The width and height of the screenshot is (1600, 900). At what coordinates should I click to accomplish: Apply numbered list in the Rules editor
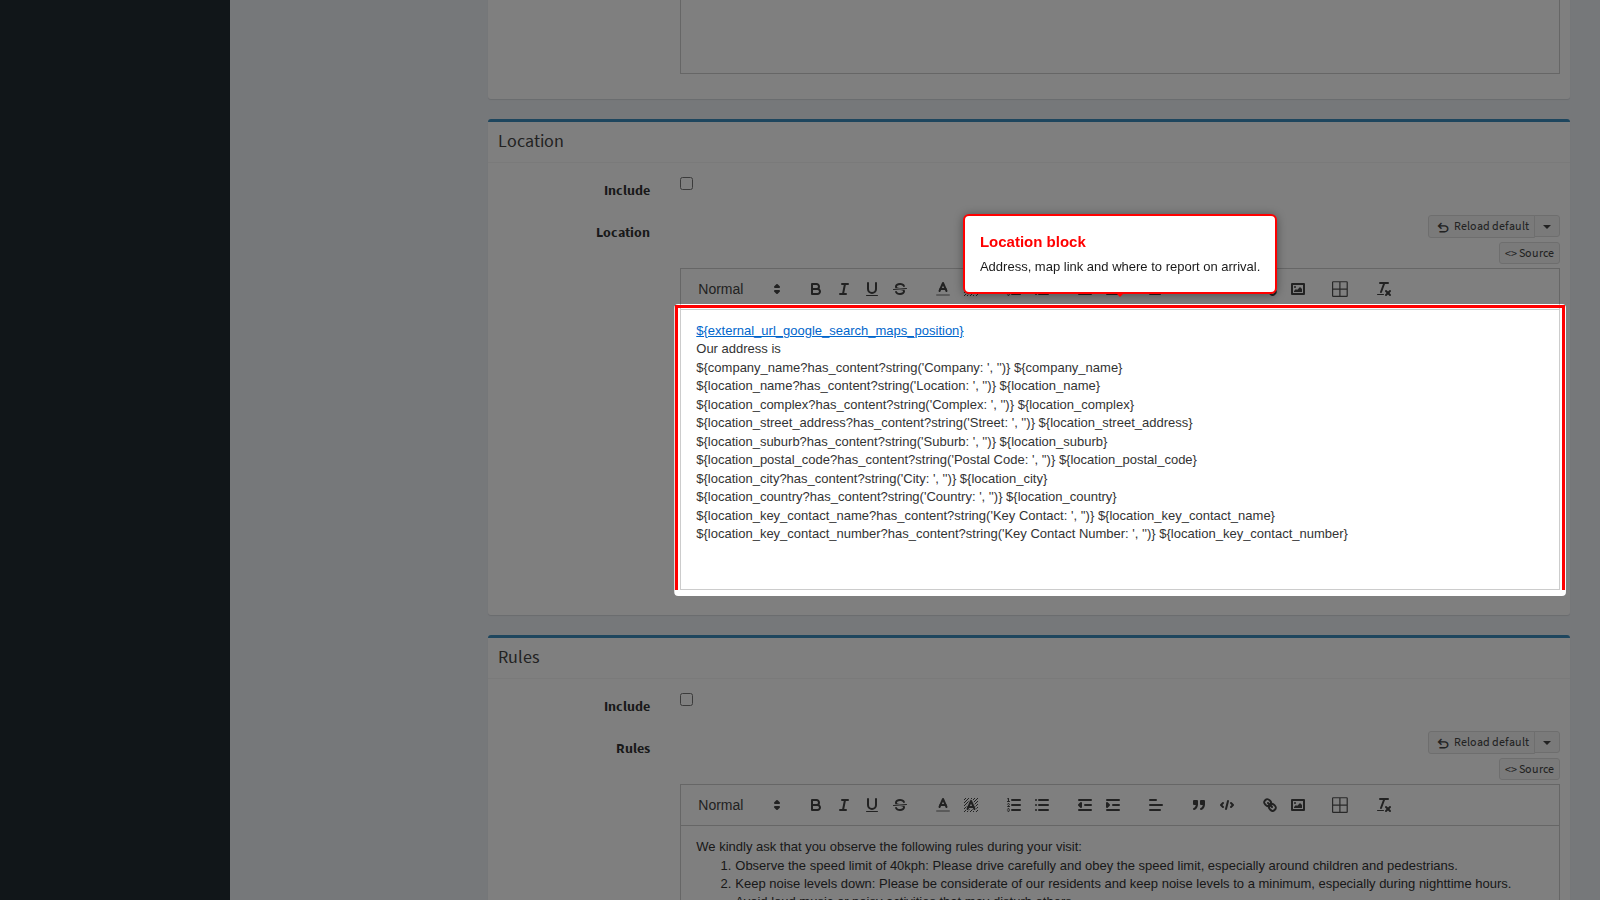pyautogui.click(x=1014, y=805)
